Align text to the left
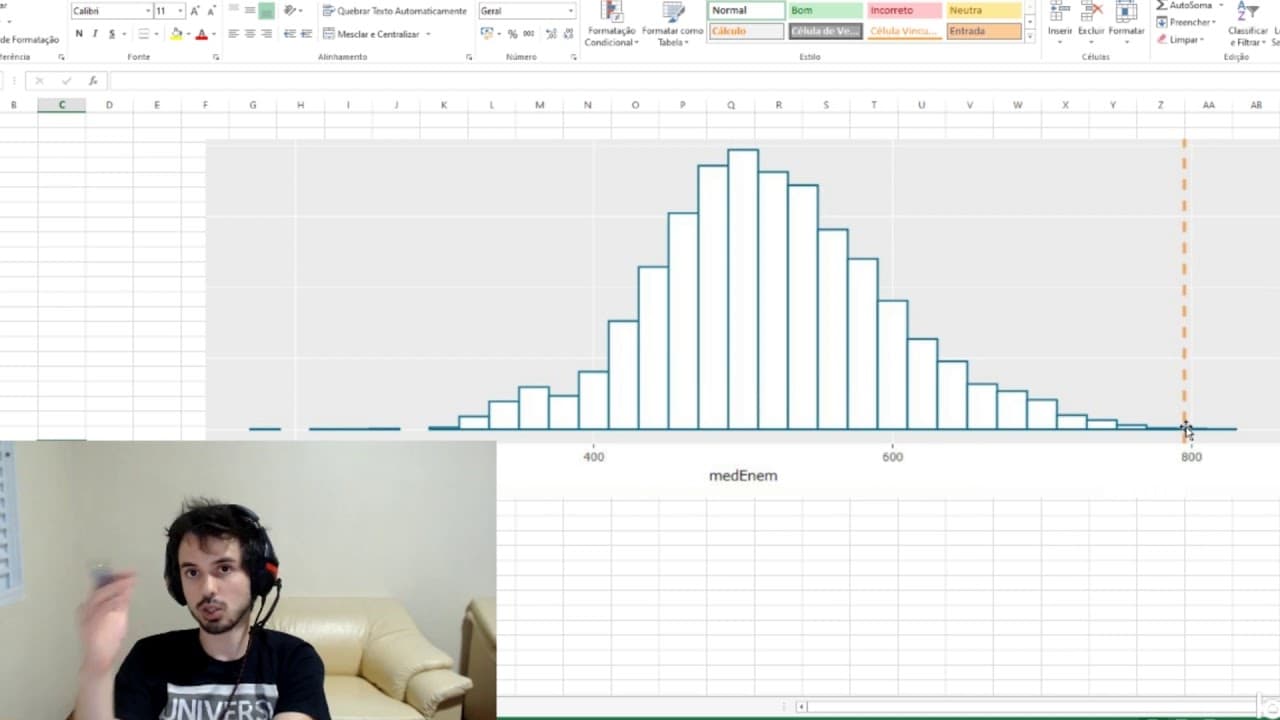The width and height of the screenshot is (1280, 720). (233, 34)
